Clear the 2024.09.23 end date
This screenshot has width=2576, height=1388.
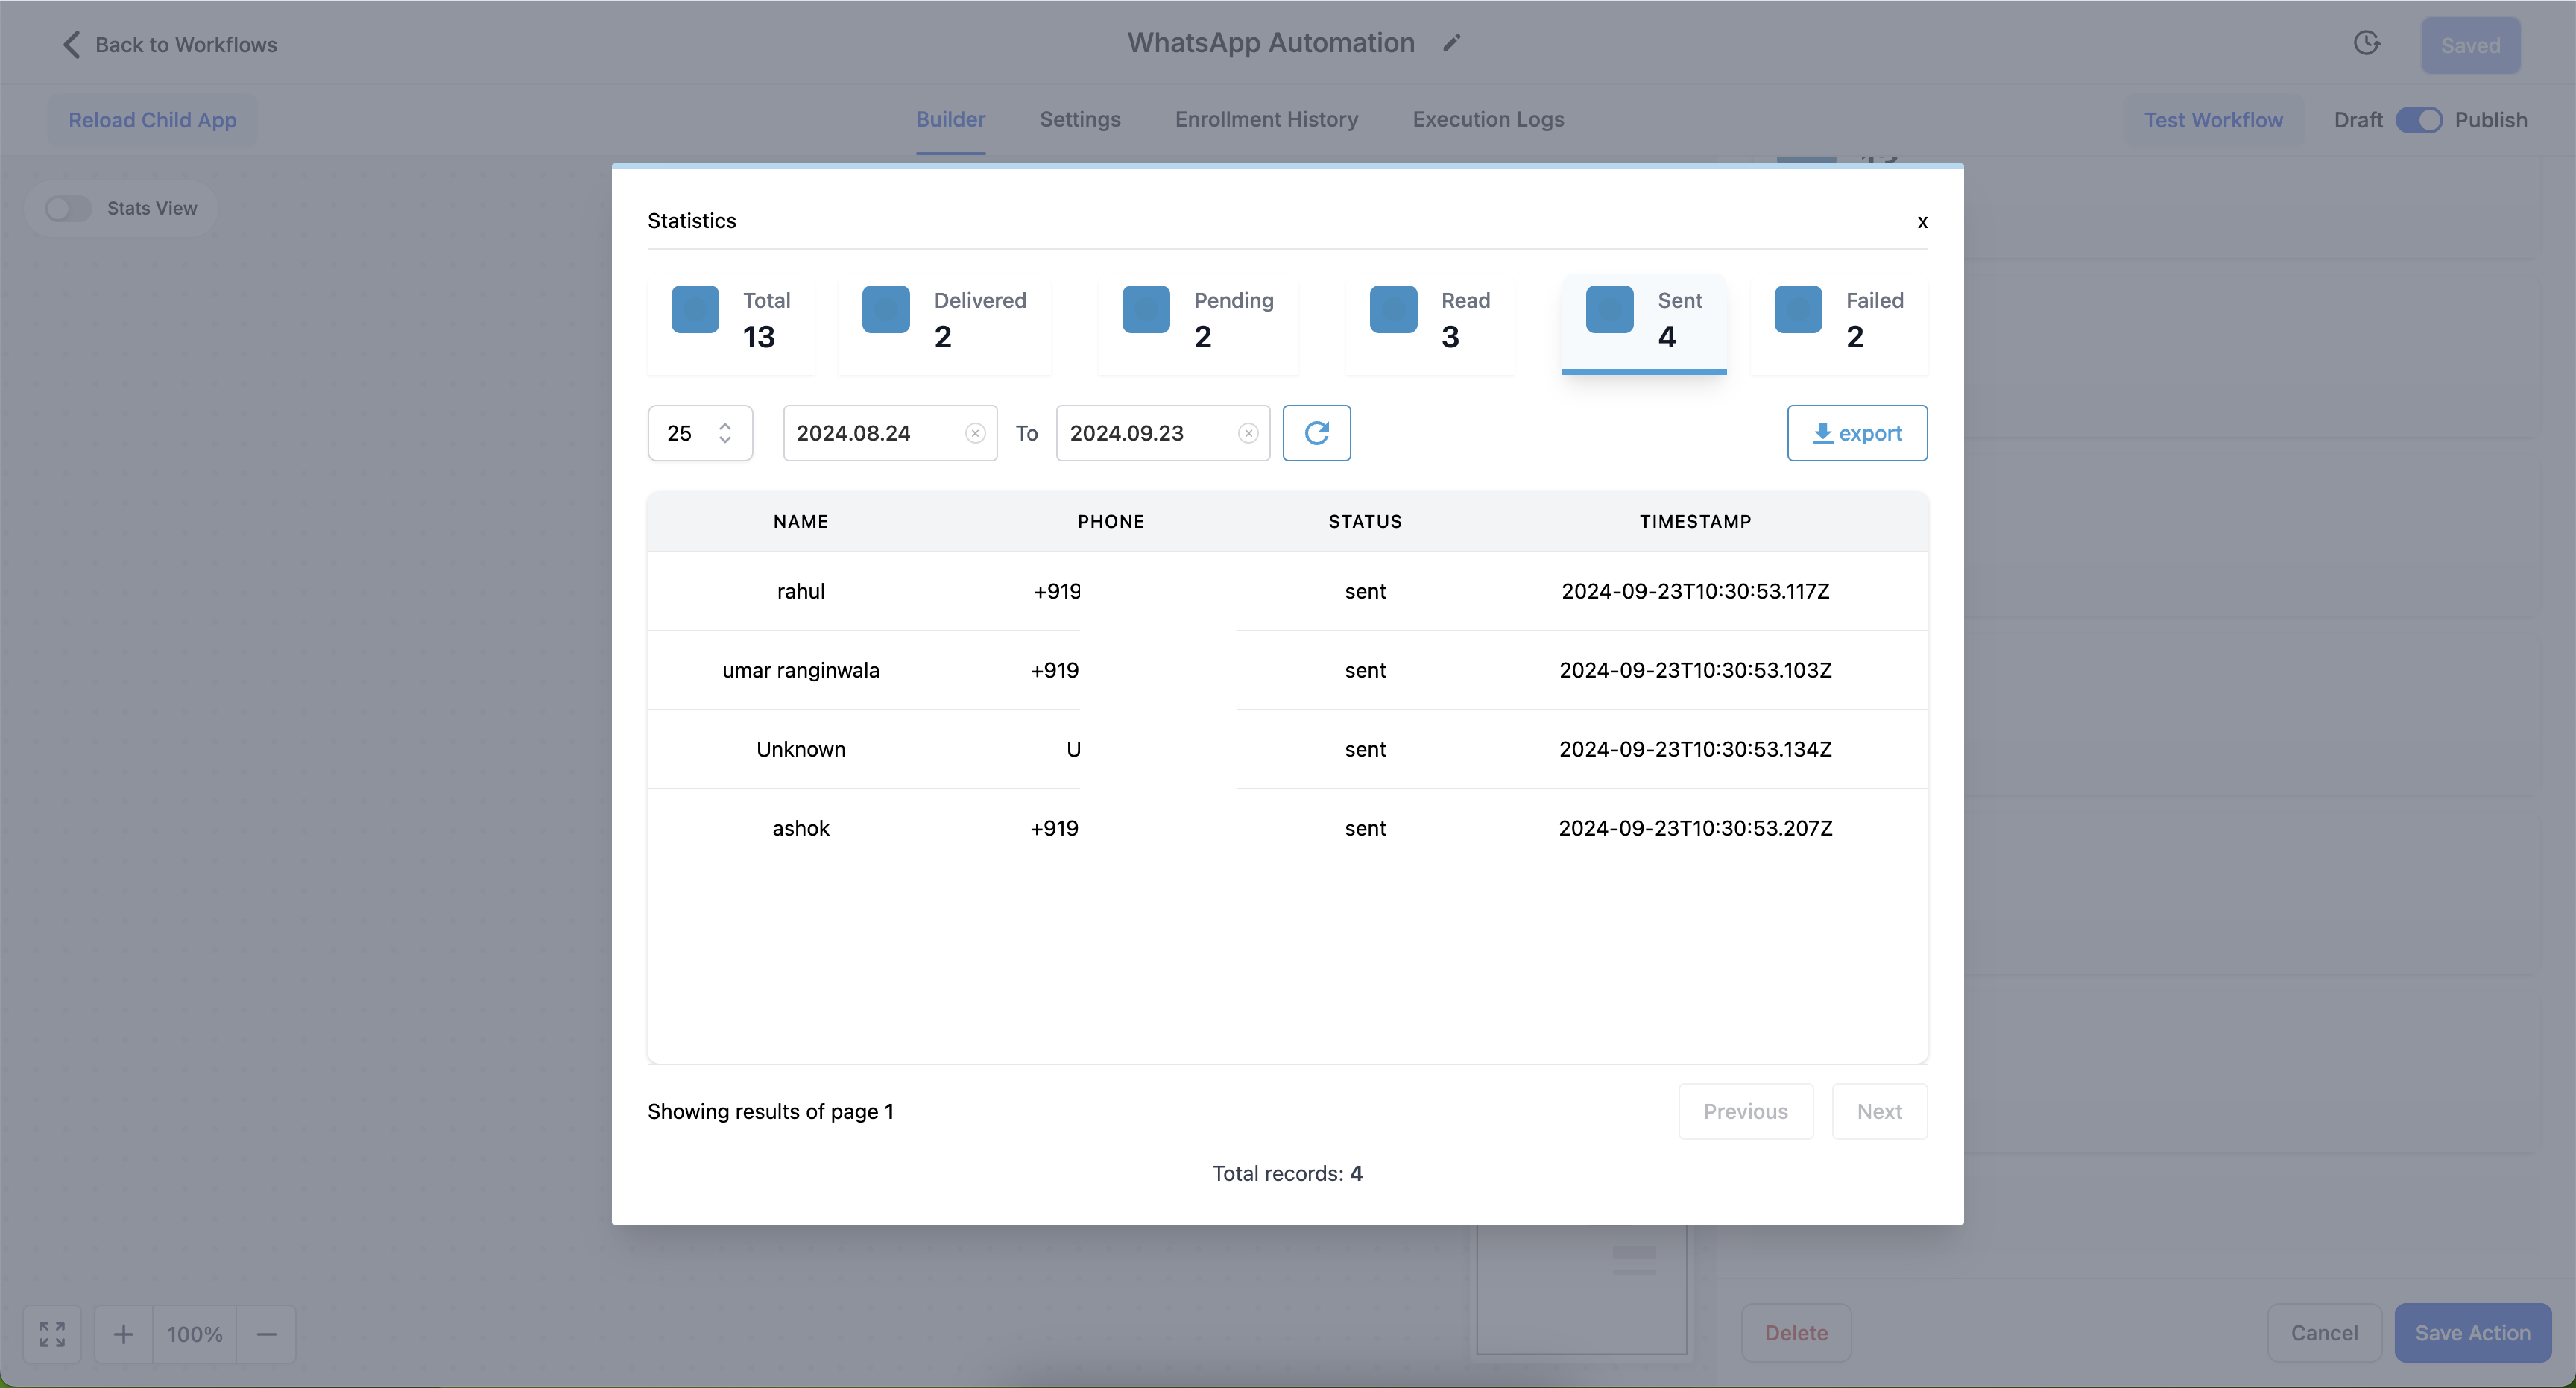[1247, 433]
